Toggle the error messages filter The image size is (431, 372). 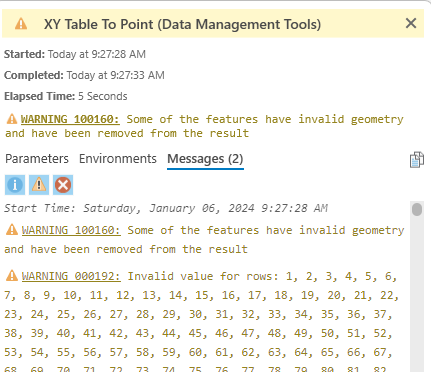(x=63, y=185)
